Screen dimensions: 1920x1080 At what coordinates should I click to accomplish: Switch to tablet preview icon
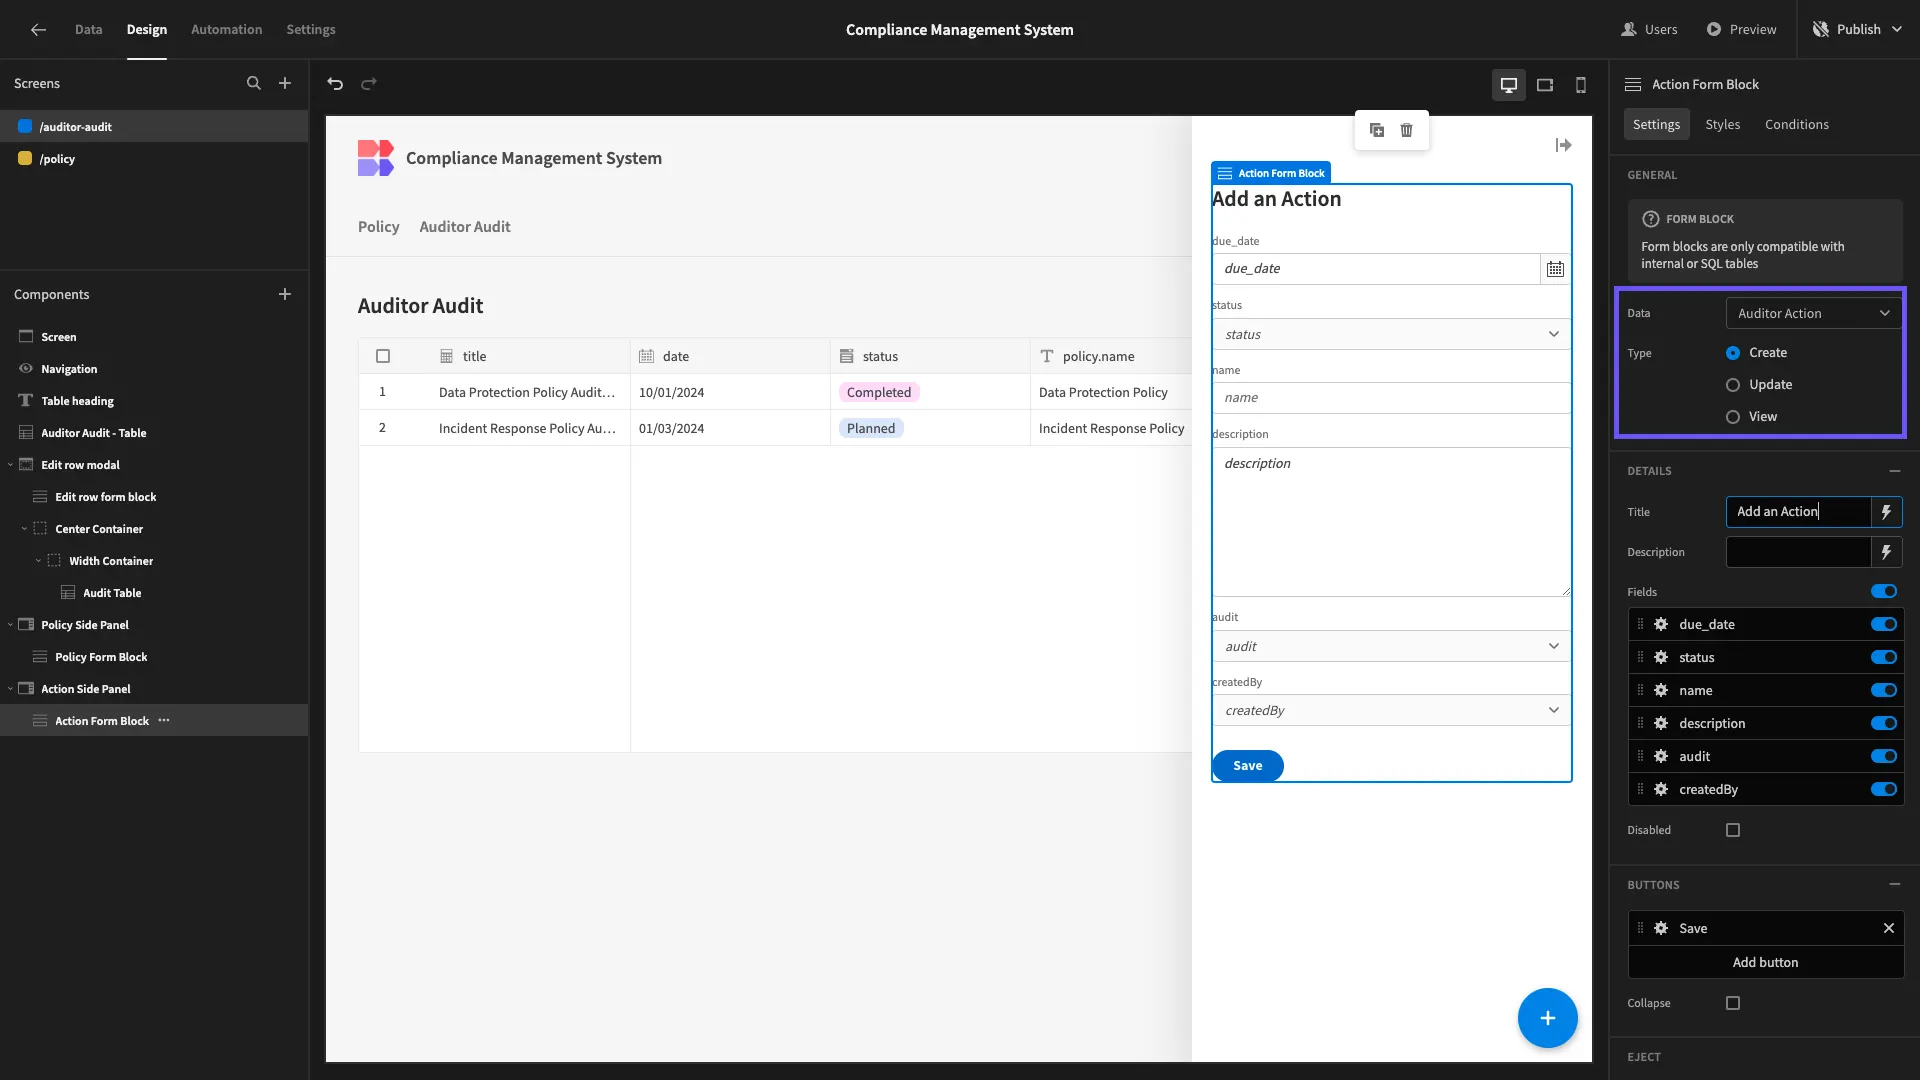(x=1545, y=85)
